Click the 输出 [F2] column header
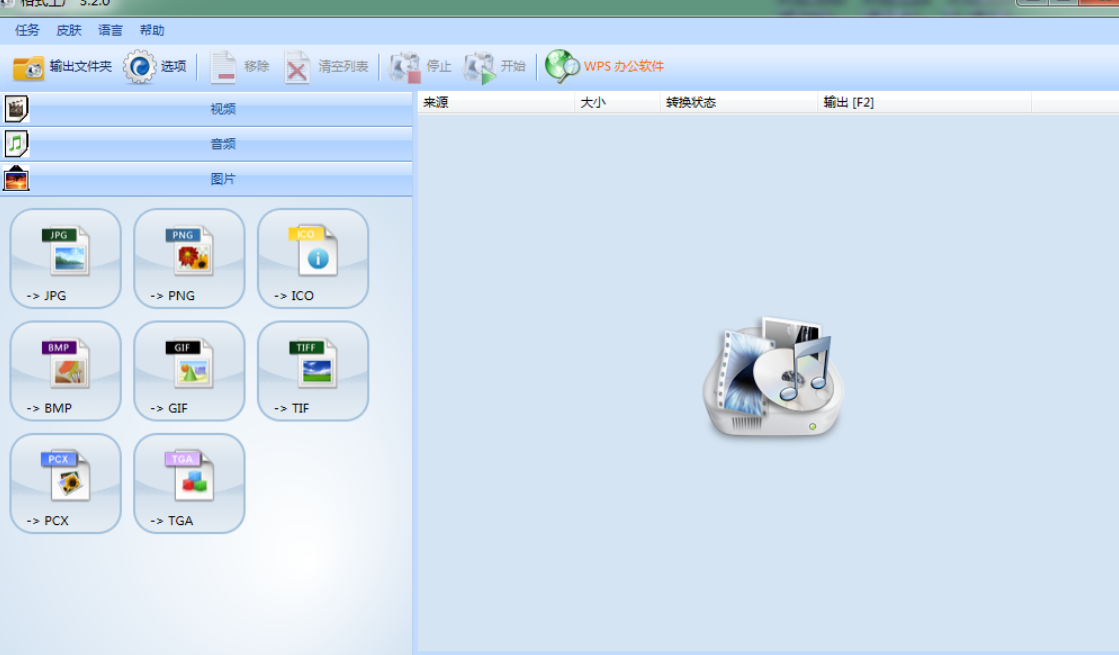This screenshot has width=1119, height=655. point(924,103)
